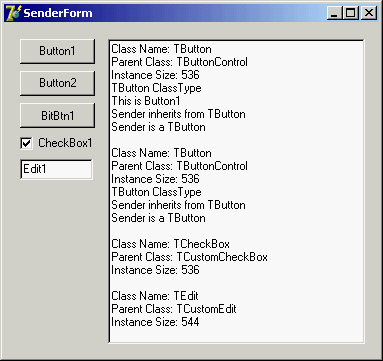Click the line 'Class Name: TCheckBox'
383x361 pixels.
[x=170, y=244]
